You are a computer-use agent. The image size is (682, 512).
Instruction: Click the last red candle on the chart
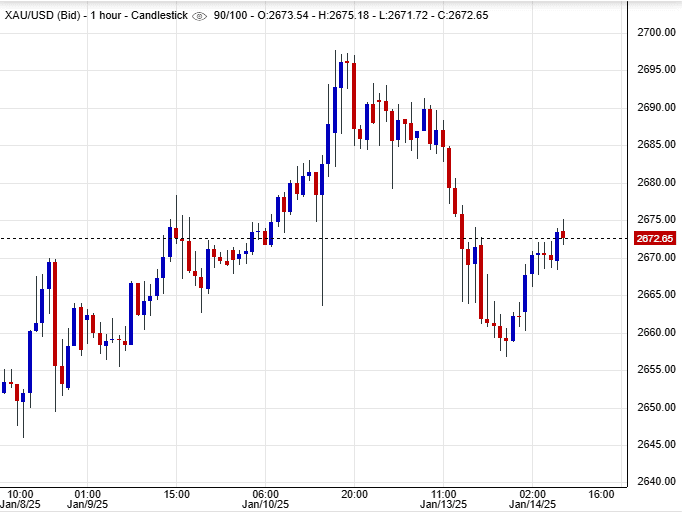point(563,235)
